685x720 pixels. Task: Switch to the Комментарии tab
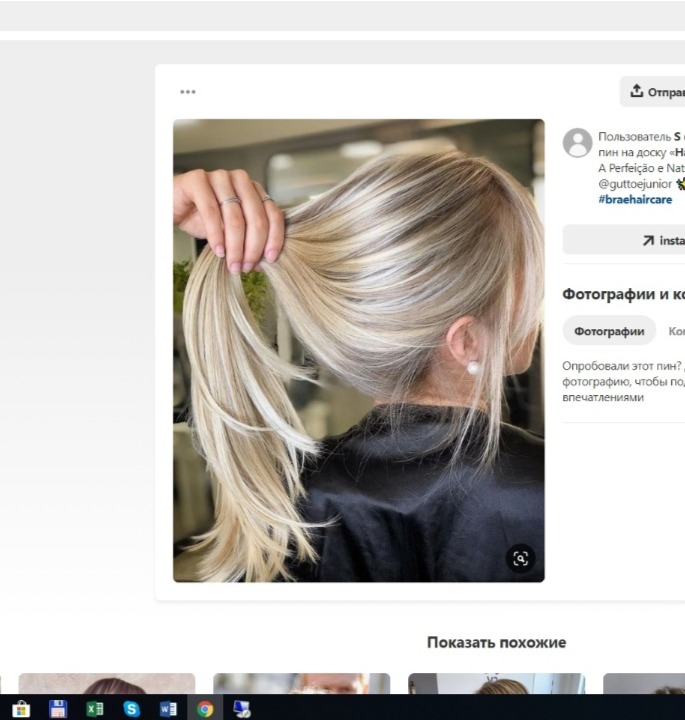point(676,331)
